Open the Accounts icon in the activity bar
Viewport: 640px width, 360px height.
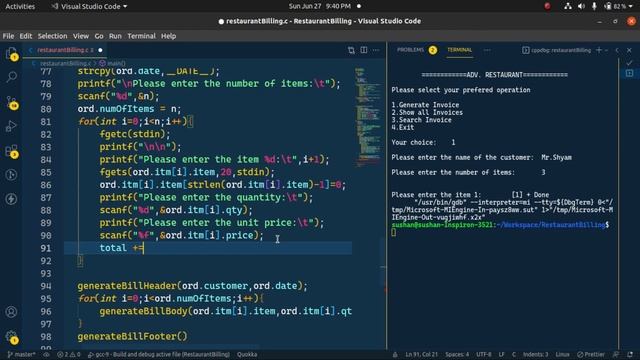coord(11,312)
